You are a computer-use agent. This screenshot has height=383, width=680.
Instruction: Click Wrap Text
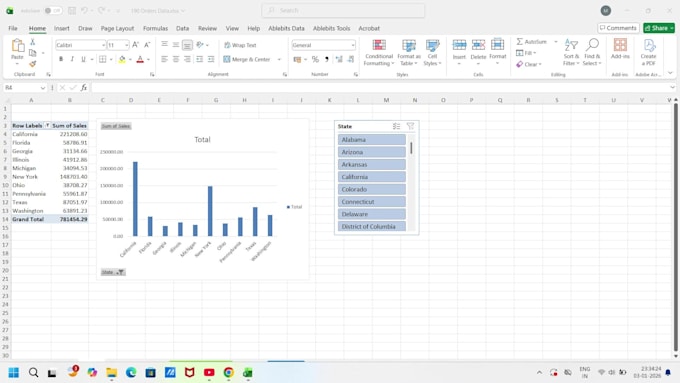[240, 45]
